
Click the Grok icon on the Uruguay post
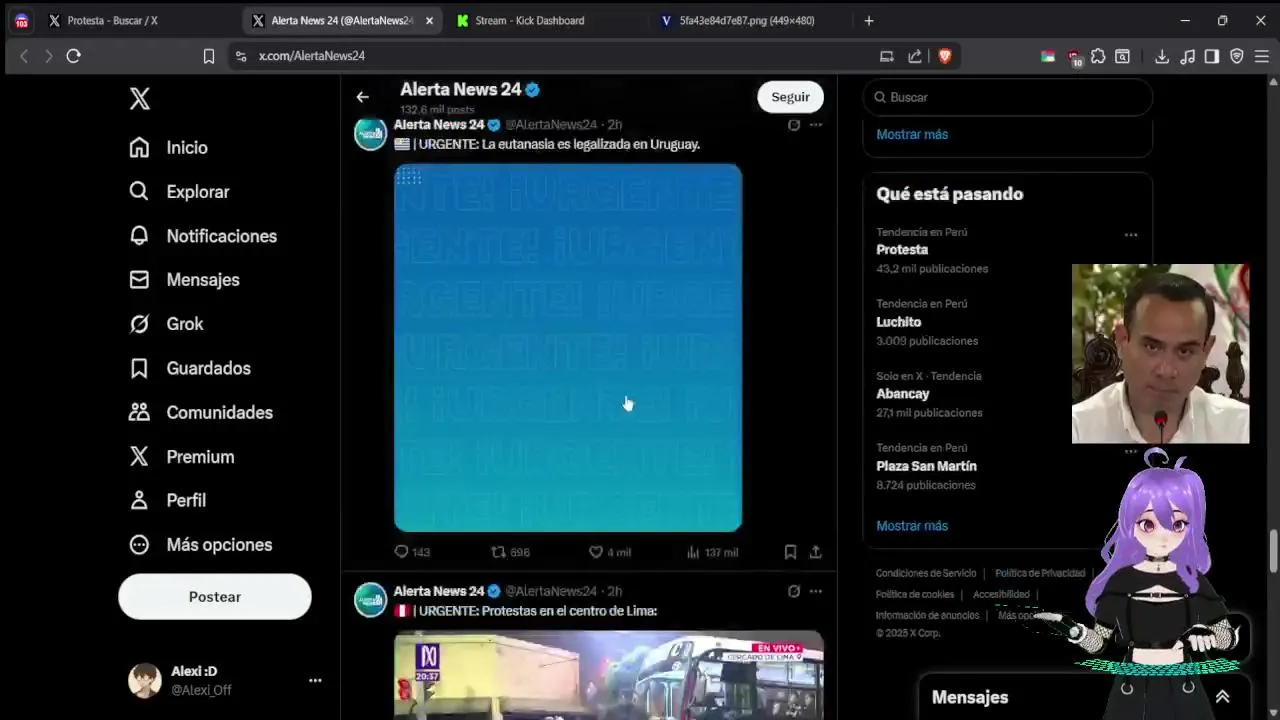pos(794,125)
